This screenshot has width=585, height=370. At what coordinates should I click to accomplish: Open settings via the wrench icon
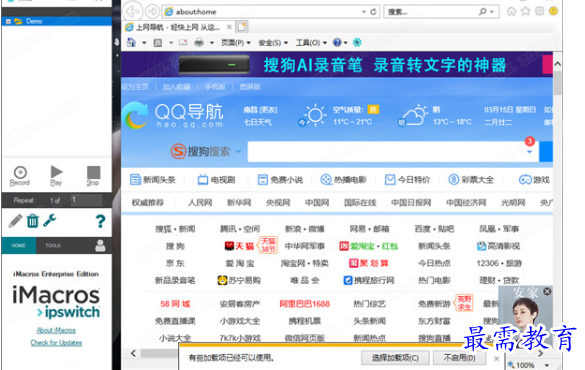(x=50, y=220)
